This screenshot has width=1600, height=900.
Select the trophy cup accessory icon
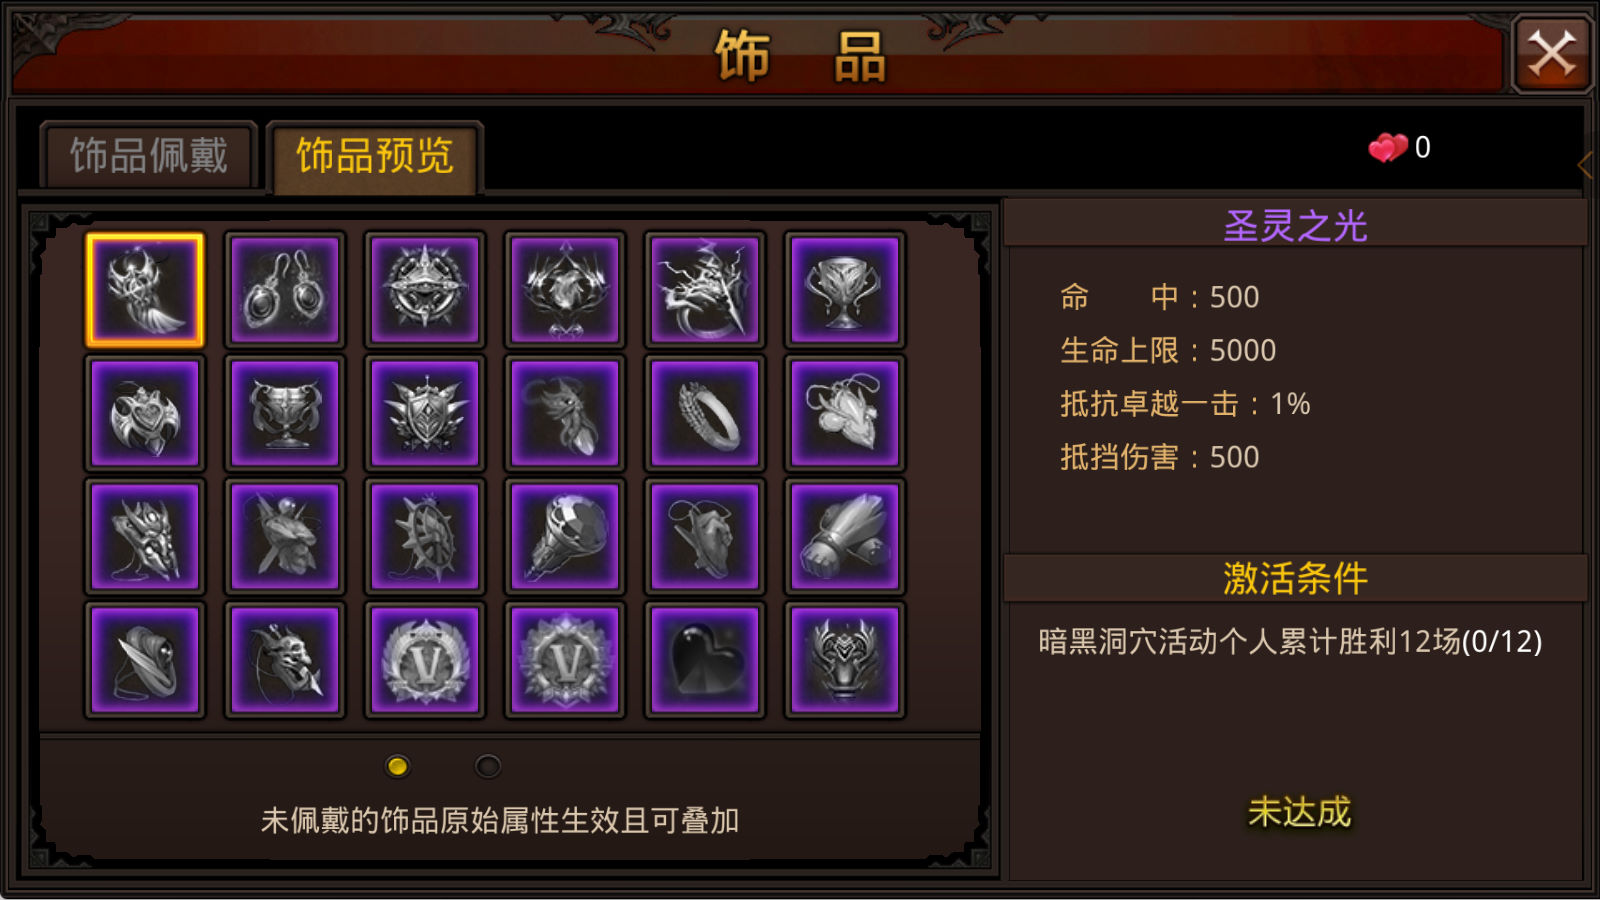(x=845, y=290)
